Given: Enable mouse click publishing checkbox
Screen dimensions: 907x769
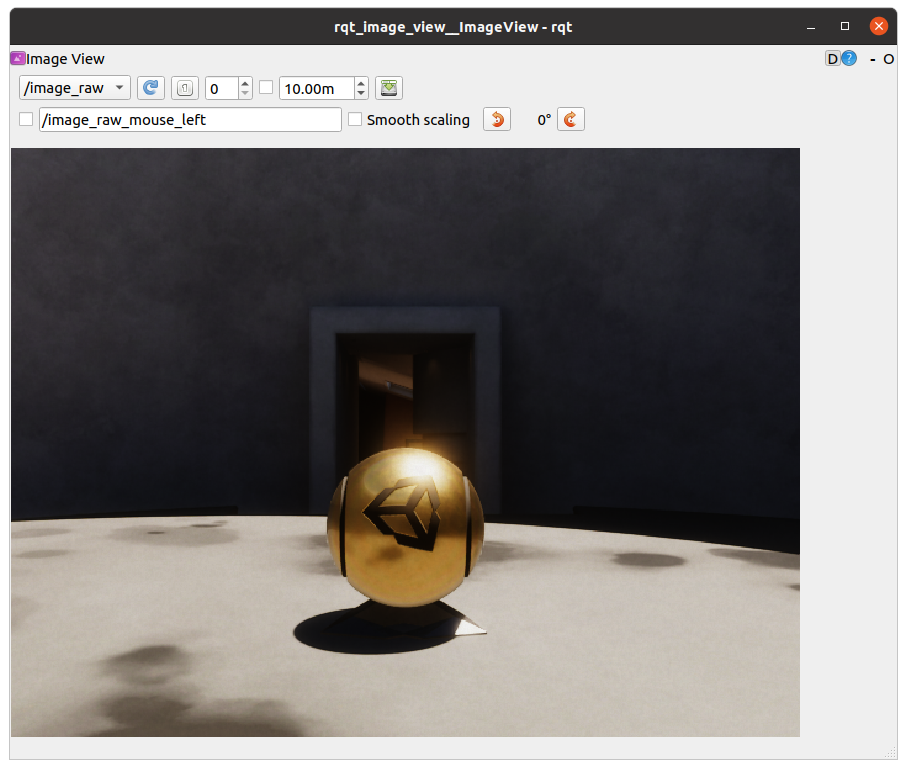Looking at the screenshot, I should coord(26,119).
